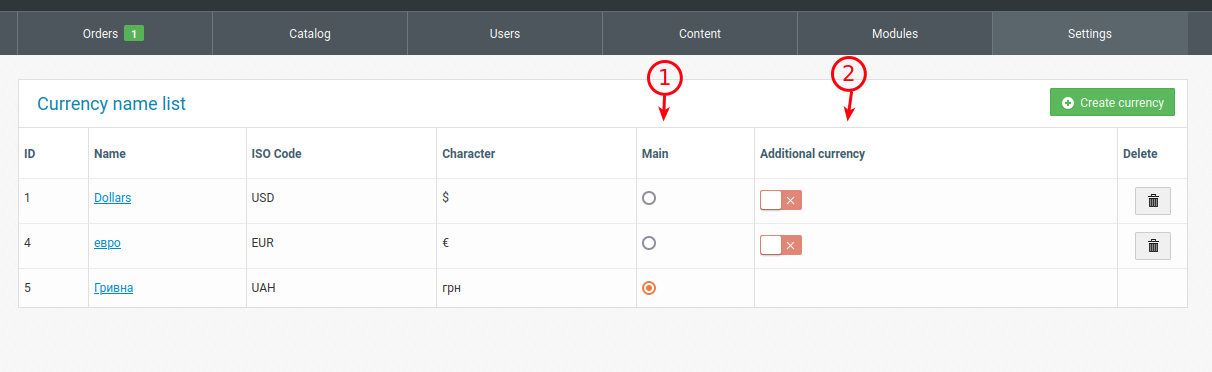Open the Orders tab

pyautogui.click(x=115, y=34)
